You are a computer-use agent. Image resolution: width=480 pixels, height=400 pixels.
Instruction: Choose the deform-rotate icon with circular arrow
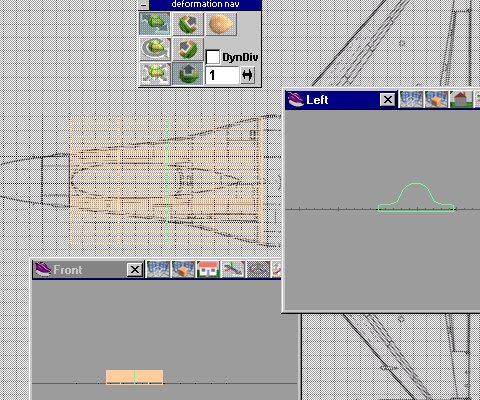tap(155, 49)
